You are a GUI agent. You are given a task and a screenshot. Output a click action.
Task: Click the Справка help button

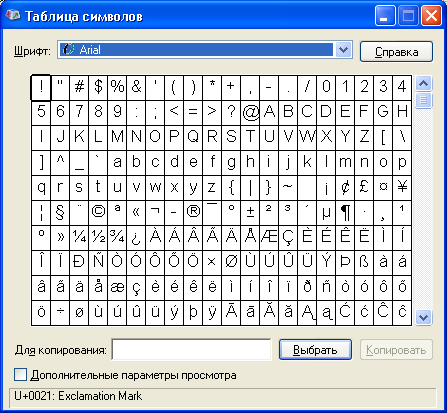pyautogui.click(x=396, y=52)
